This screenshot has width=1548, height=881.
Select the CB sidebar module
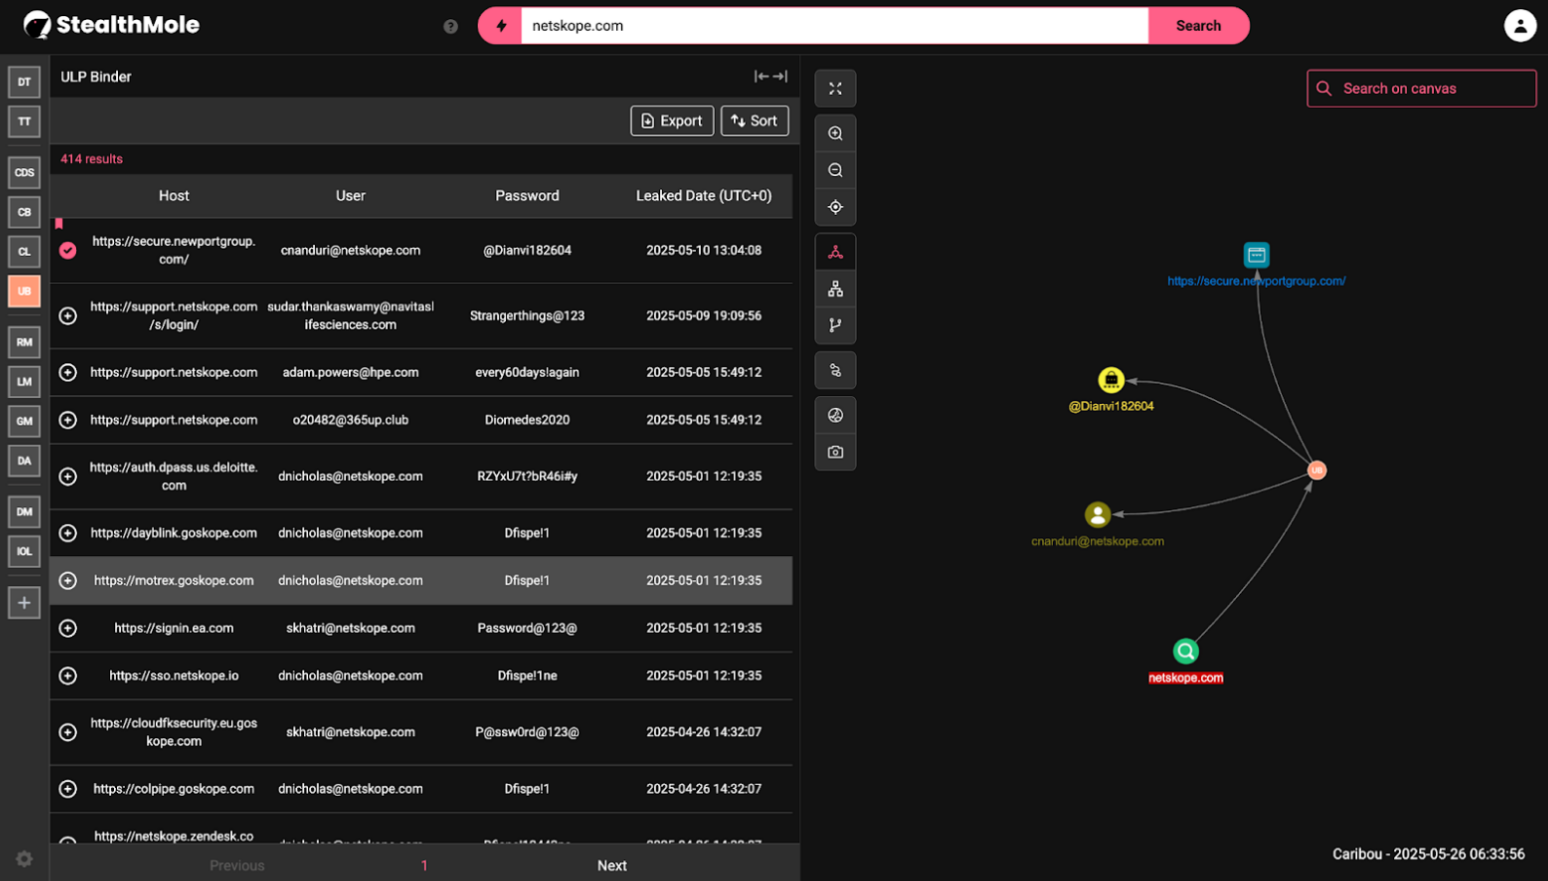pyautogui.click(x=24, y=212)
